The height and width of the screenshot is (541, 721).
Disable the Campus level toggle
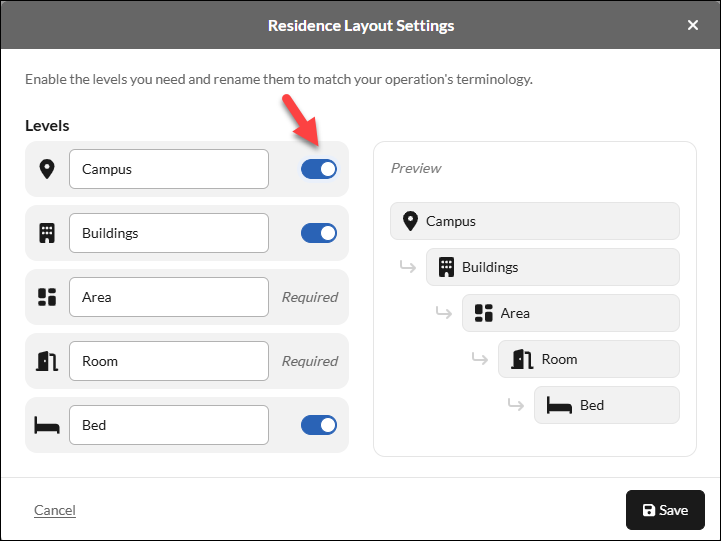pyautogui.click(x=319, y=169)
